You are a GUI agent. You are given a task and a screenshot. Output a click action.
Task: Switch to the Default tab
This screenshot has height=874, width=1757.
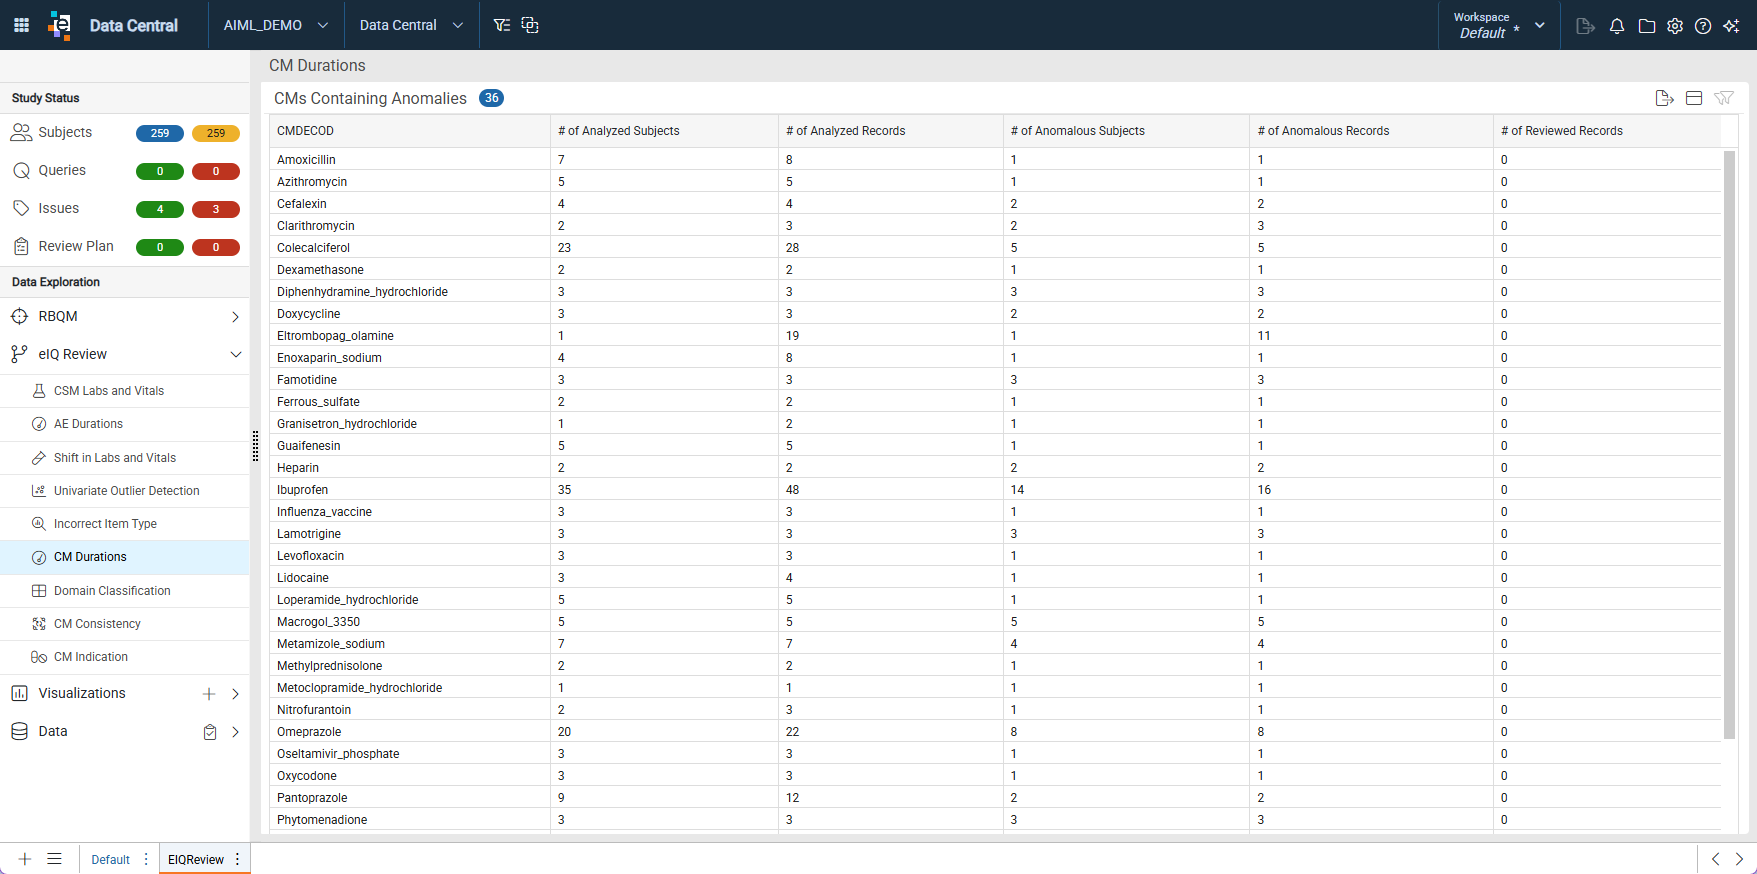110,859
